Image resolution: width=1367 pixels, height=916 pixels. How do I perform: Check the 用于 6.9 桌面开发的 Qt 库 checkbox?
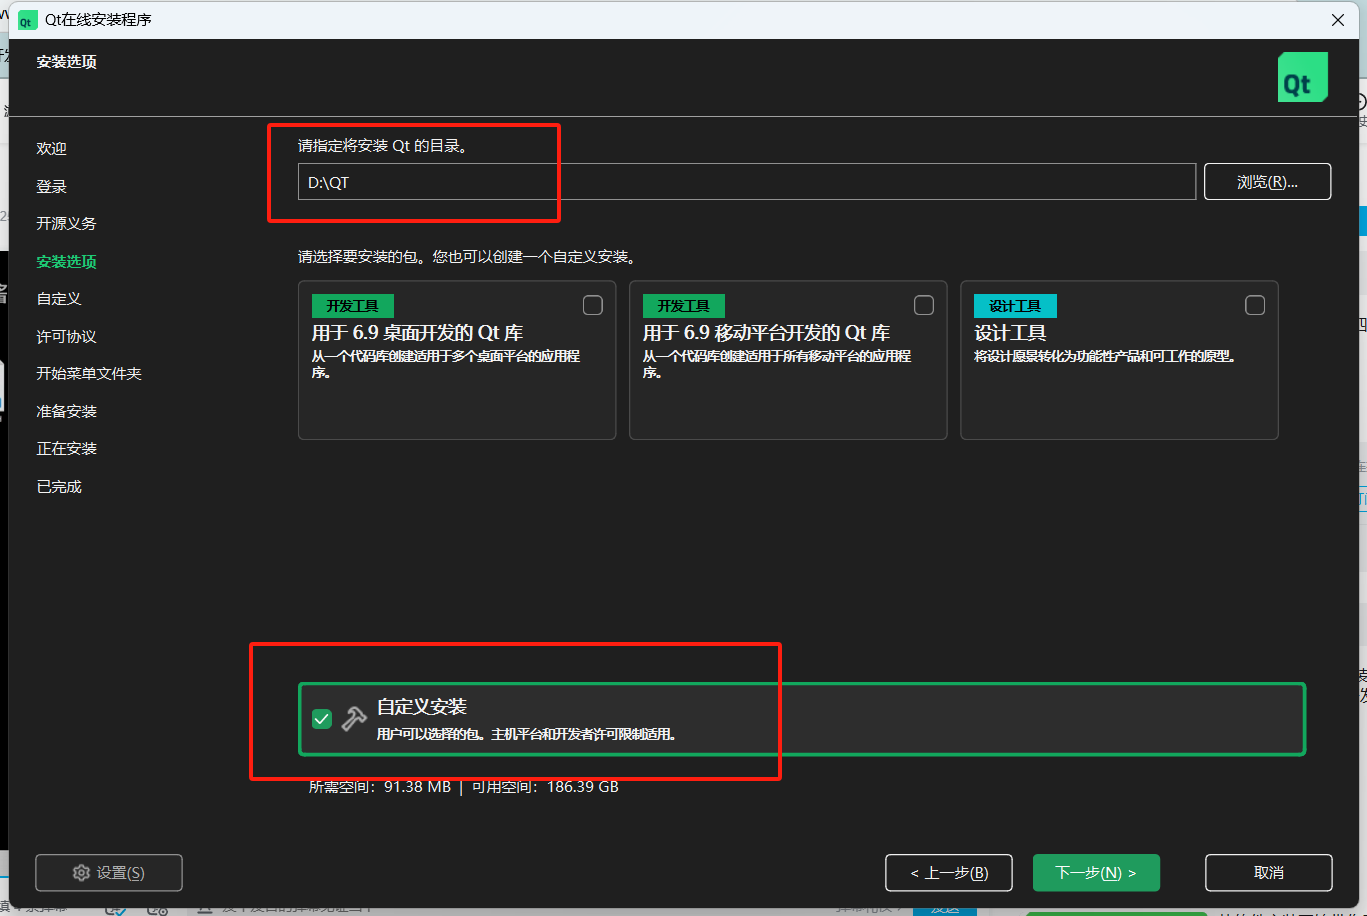[x=593, y=305]
